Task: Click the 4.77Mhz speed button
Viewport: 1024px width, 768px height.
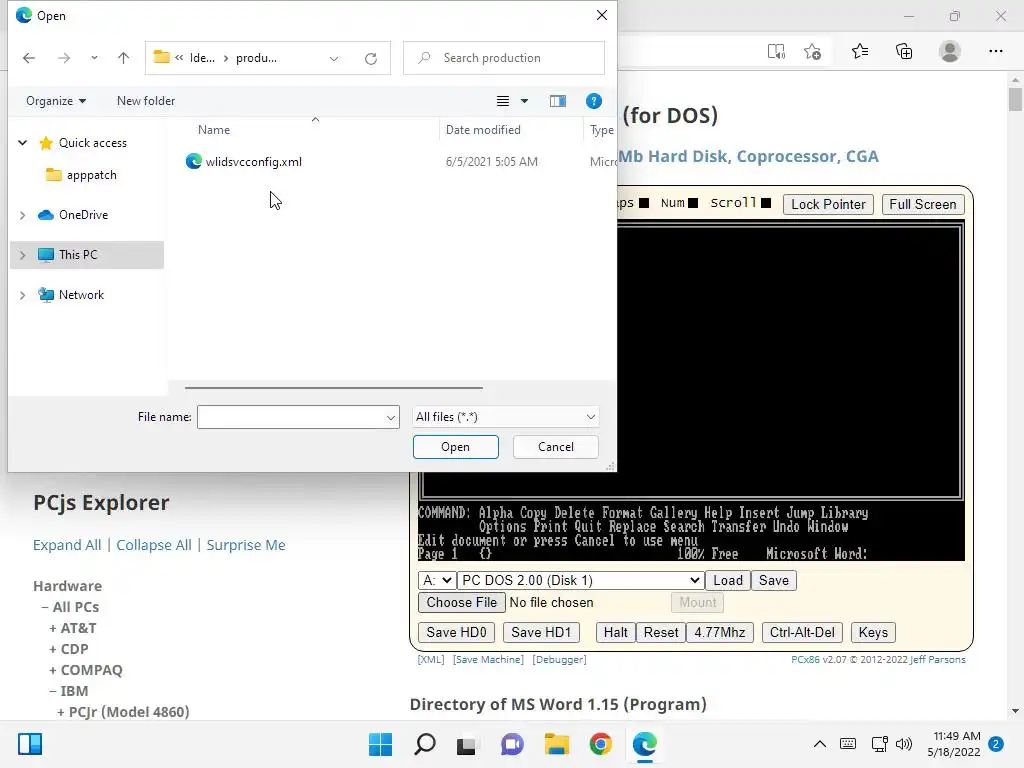Action: coord(720,632)
